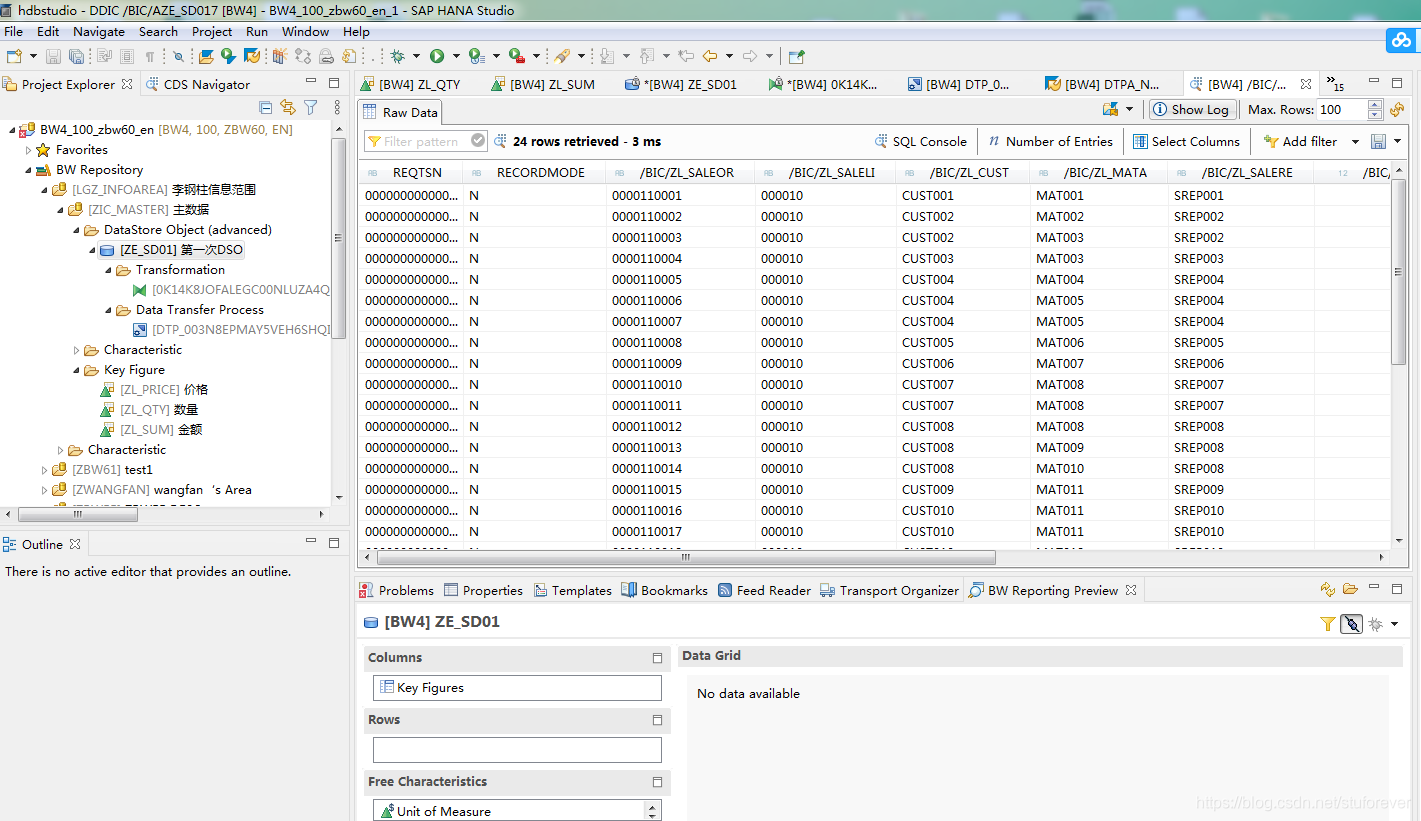Open the Navigate menu
Screen dimensions: 1421x821
click(99, 31)
